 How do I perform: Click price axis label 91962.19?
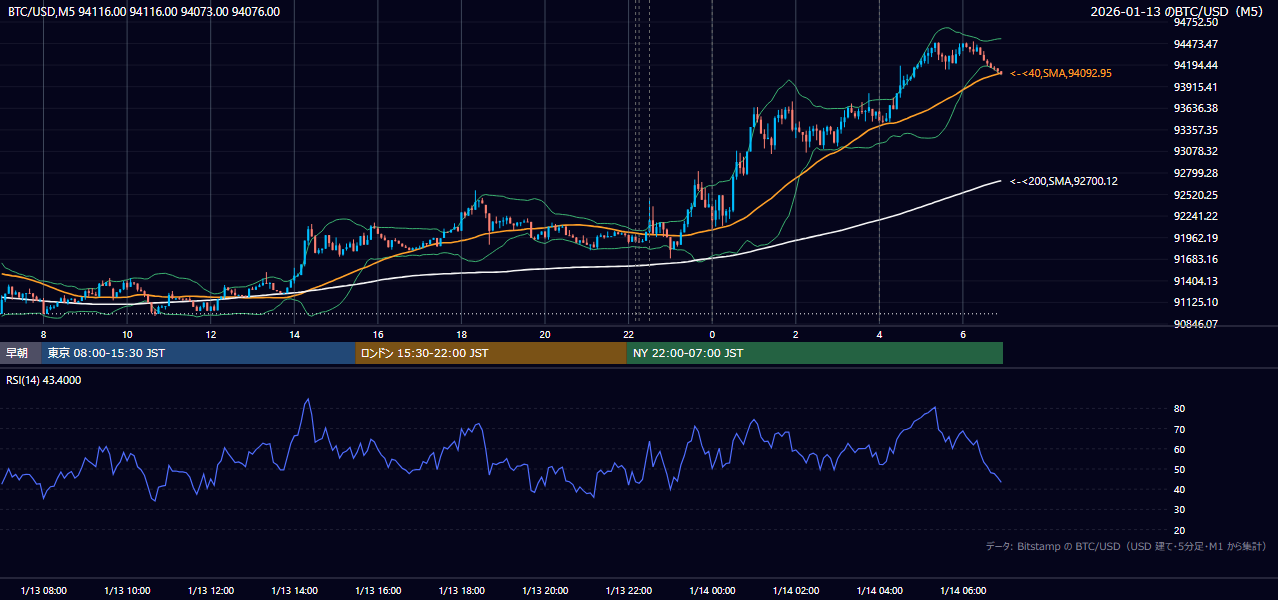(1195, 238)
